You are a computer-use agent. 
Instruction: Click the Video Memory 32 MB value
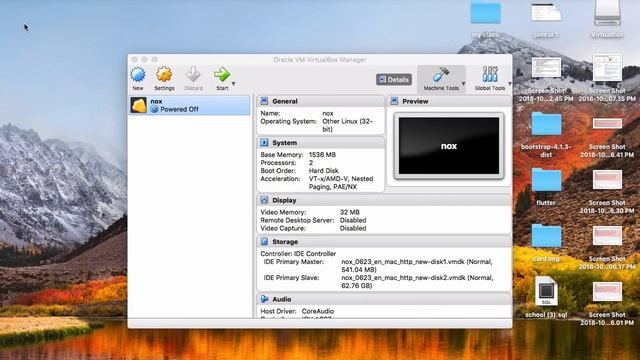(349, 212)
